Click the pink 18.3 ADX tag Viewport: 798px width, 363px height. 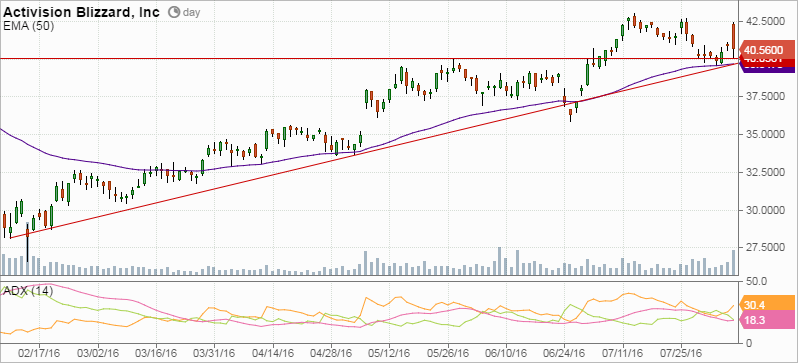[768, 320]
